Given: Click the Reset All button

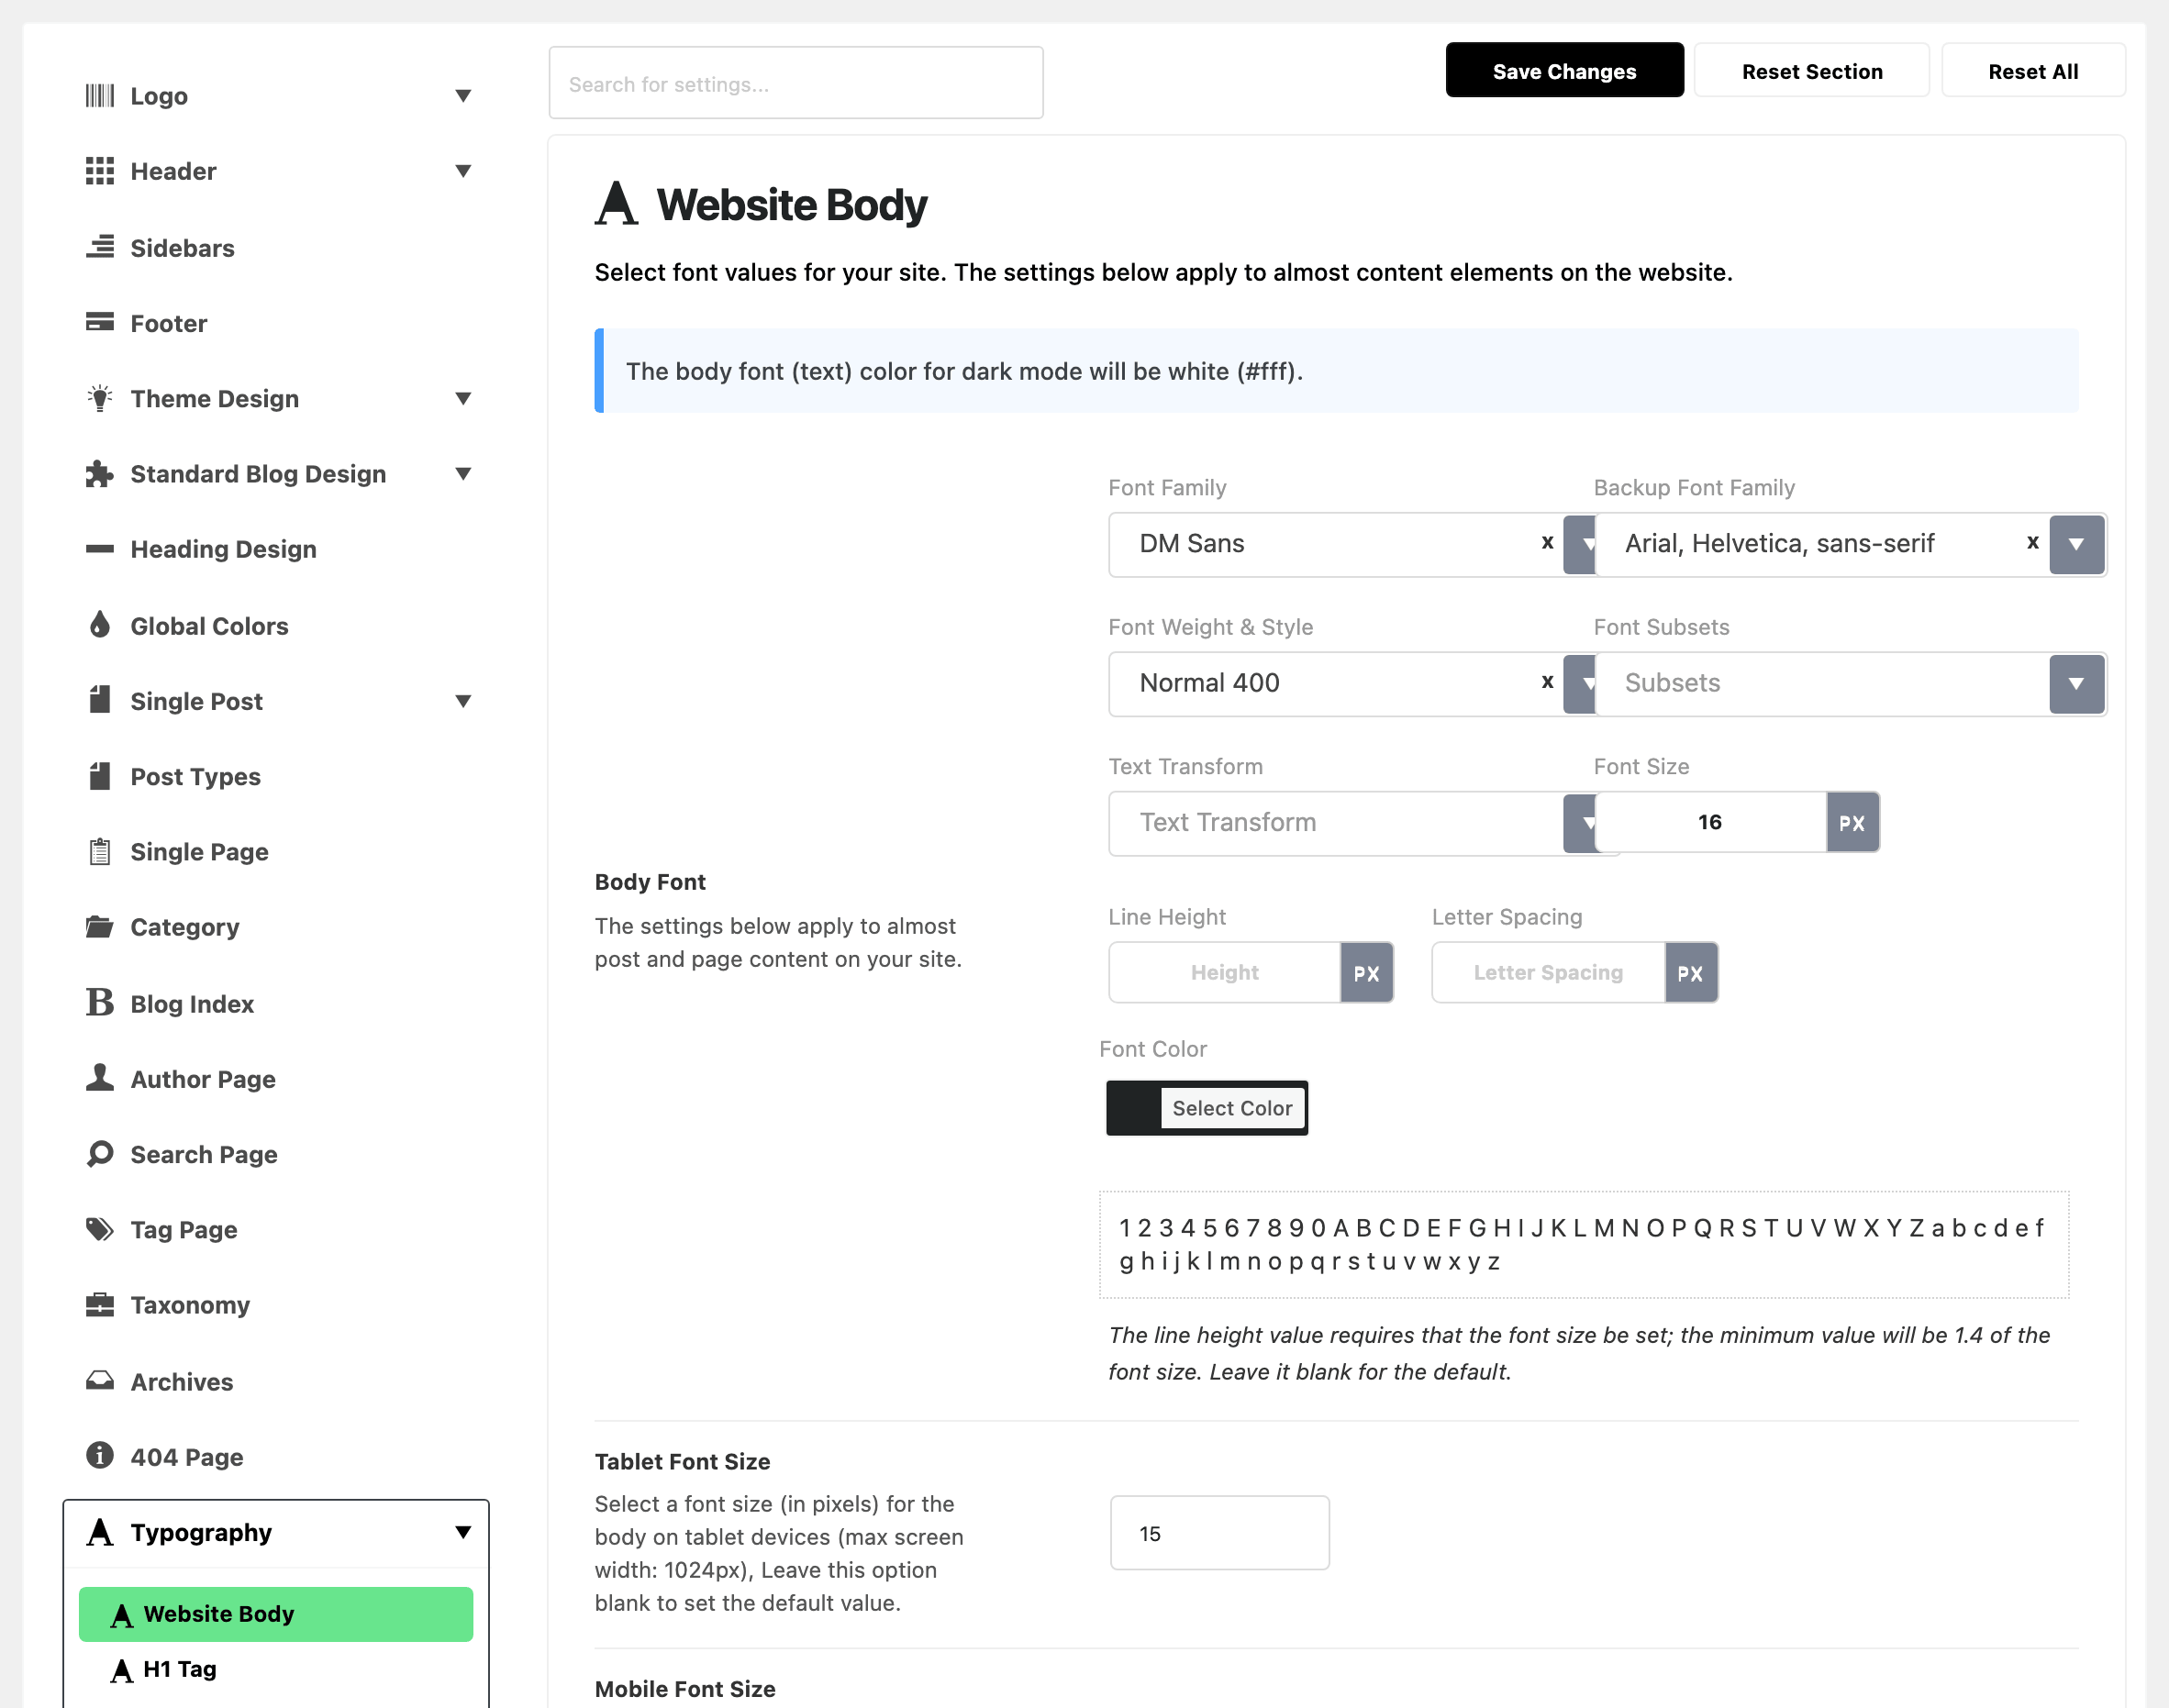Looking at the screenshot, I should (x=2033, y=71).
